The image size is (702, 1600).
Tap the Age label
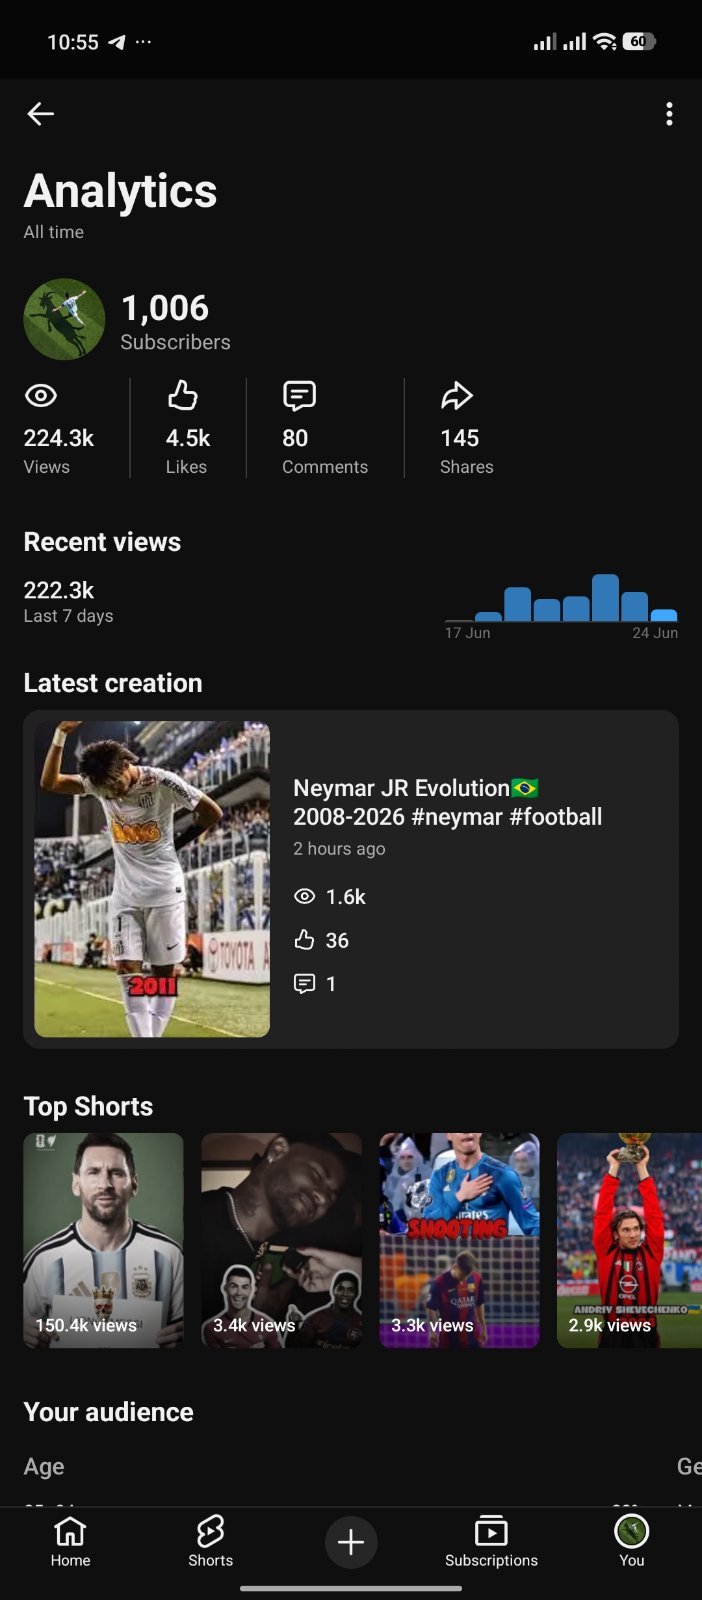click(44, 1467)
